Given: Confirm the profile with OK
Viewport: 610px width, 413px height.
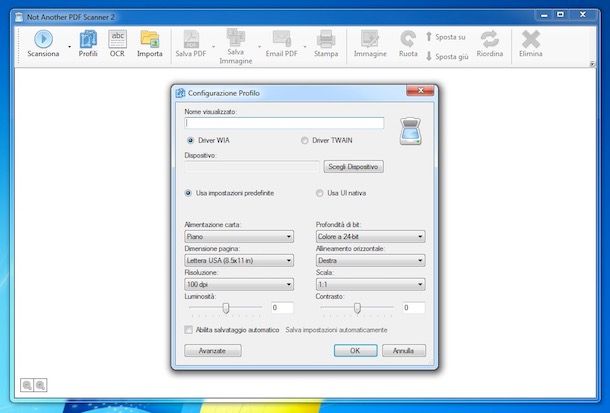Looking at the screenshot, I should [355, 351].
